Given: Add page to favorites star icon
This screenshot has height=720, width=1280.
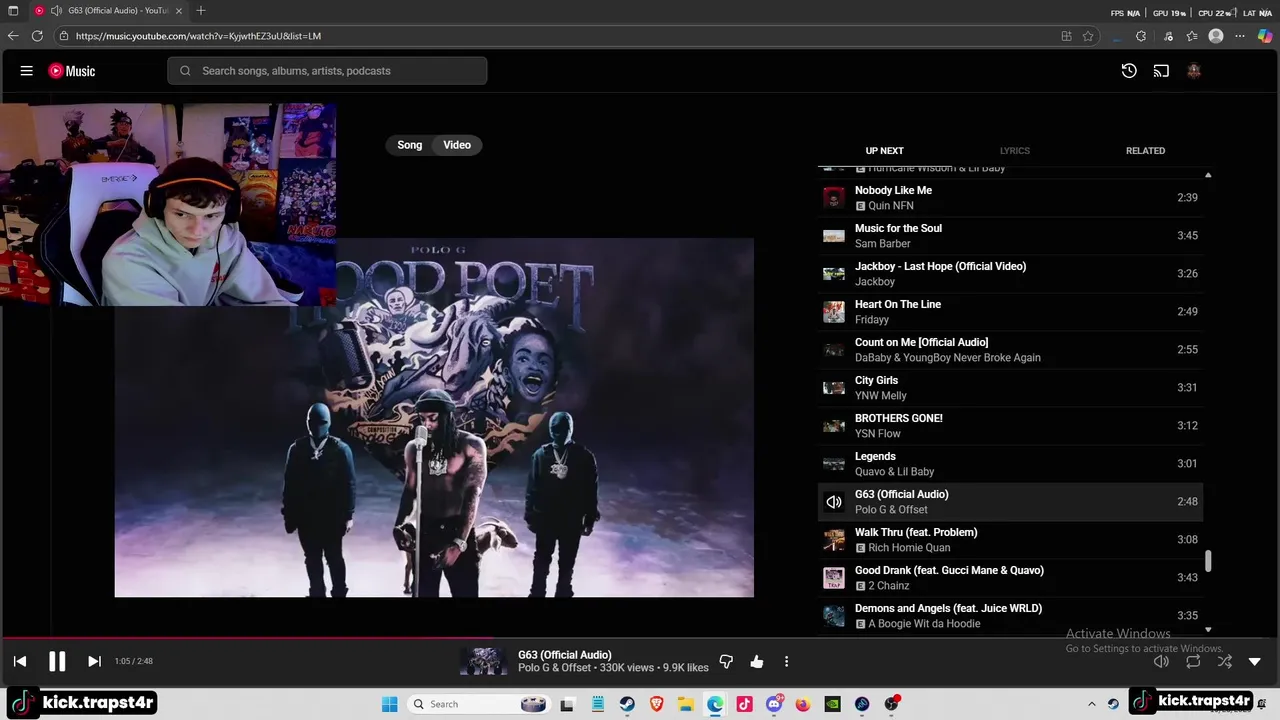Looking at the screenshot, I should [x=1088, y=36].
